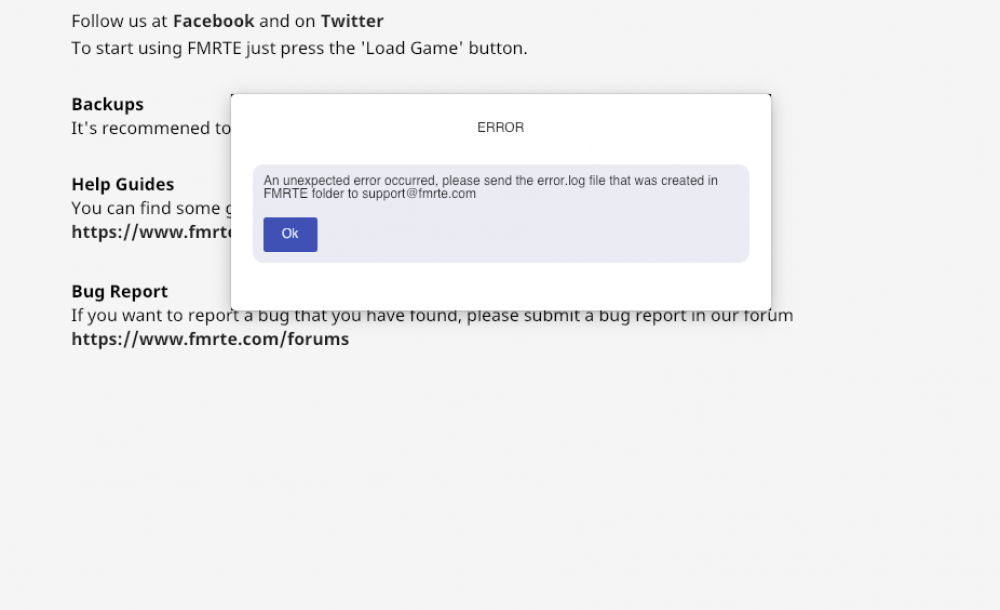Image resolution: width=1000 pixels, height=610 pixels.
Task: Click the ERROR dialog title
Action: pyautogui.click(x=500, y=128)
